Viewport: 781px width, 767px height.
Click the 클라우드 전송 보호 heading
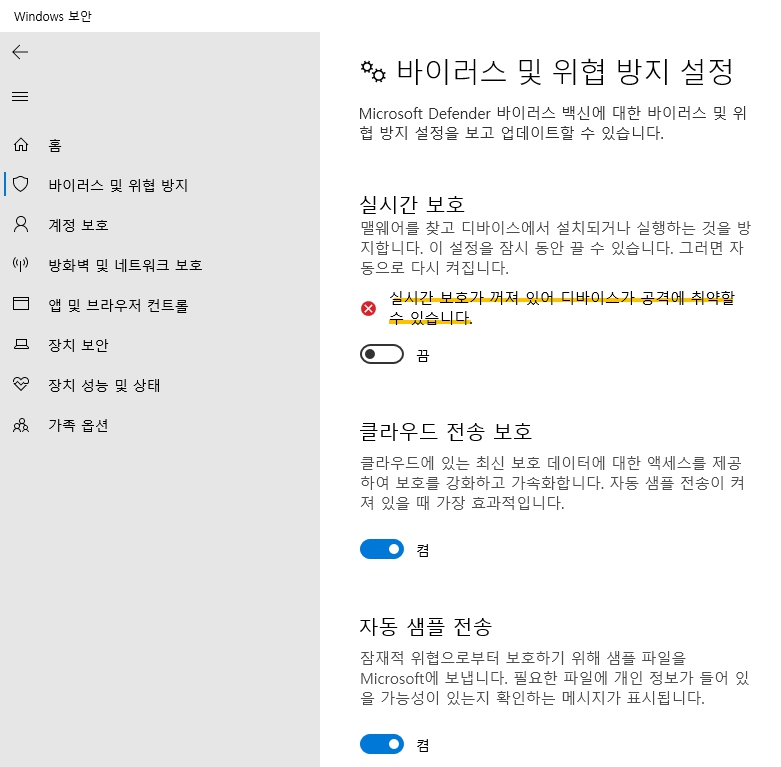[446, 431]
